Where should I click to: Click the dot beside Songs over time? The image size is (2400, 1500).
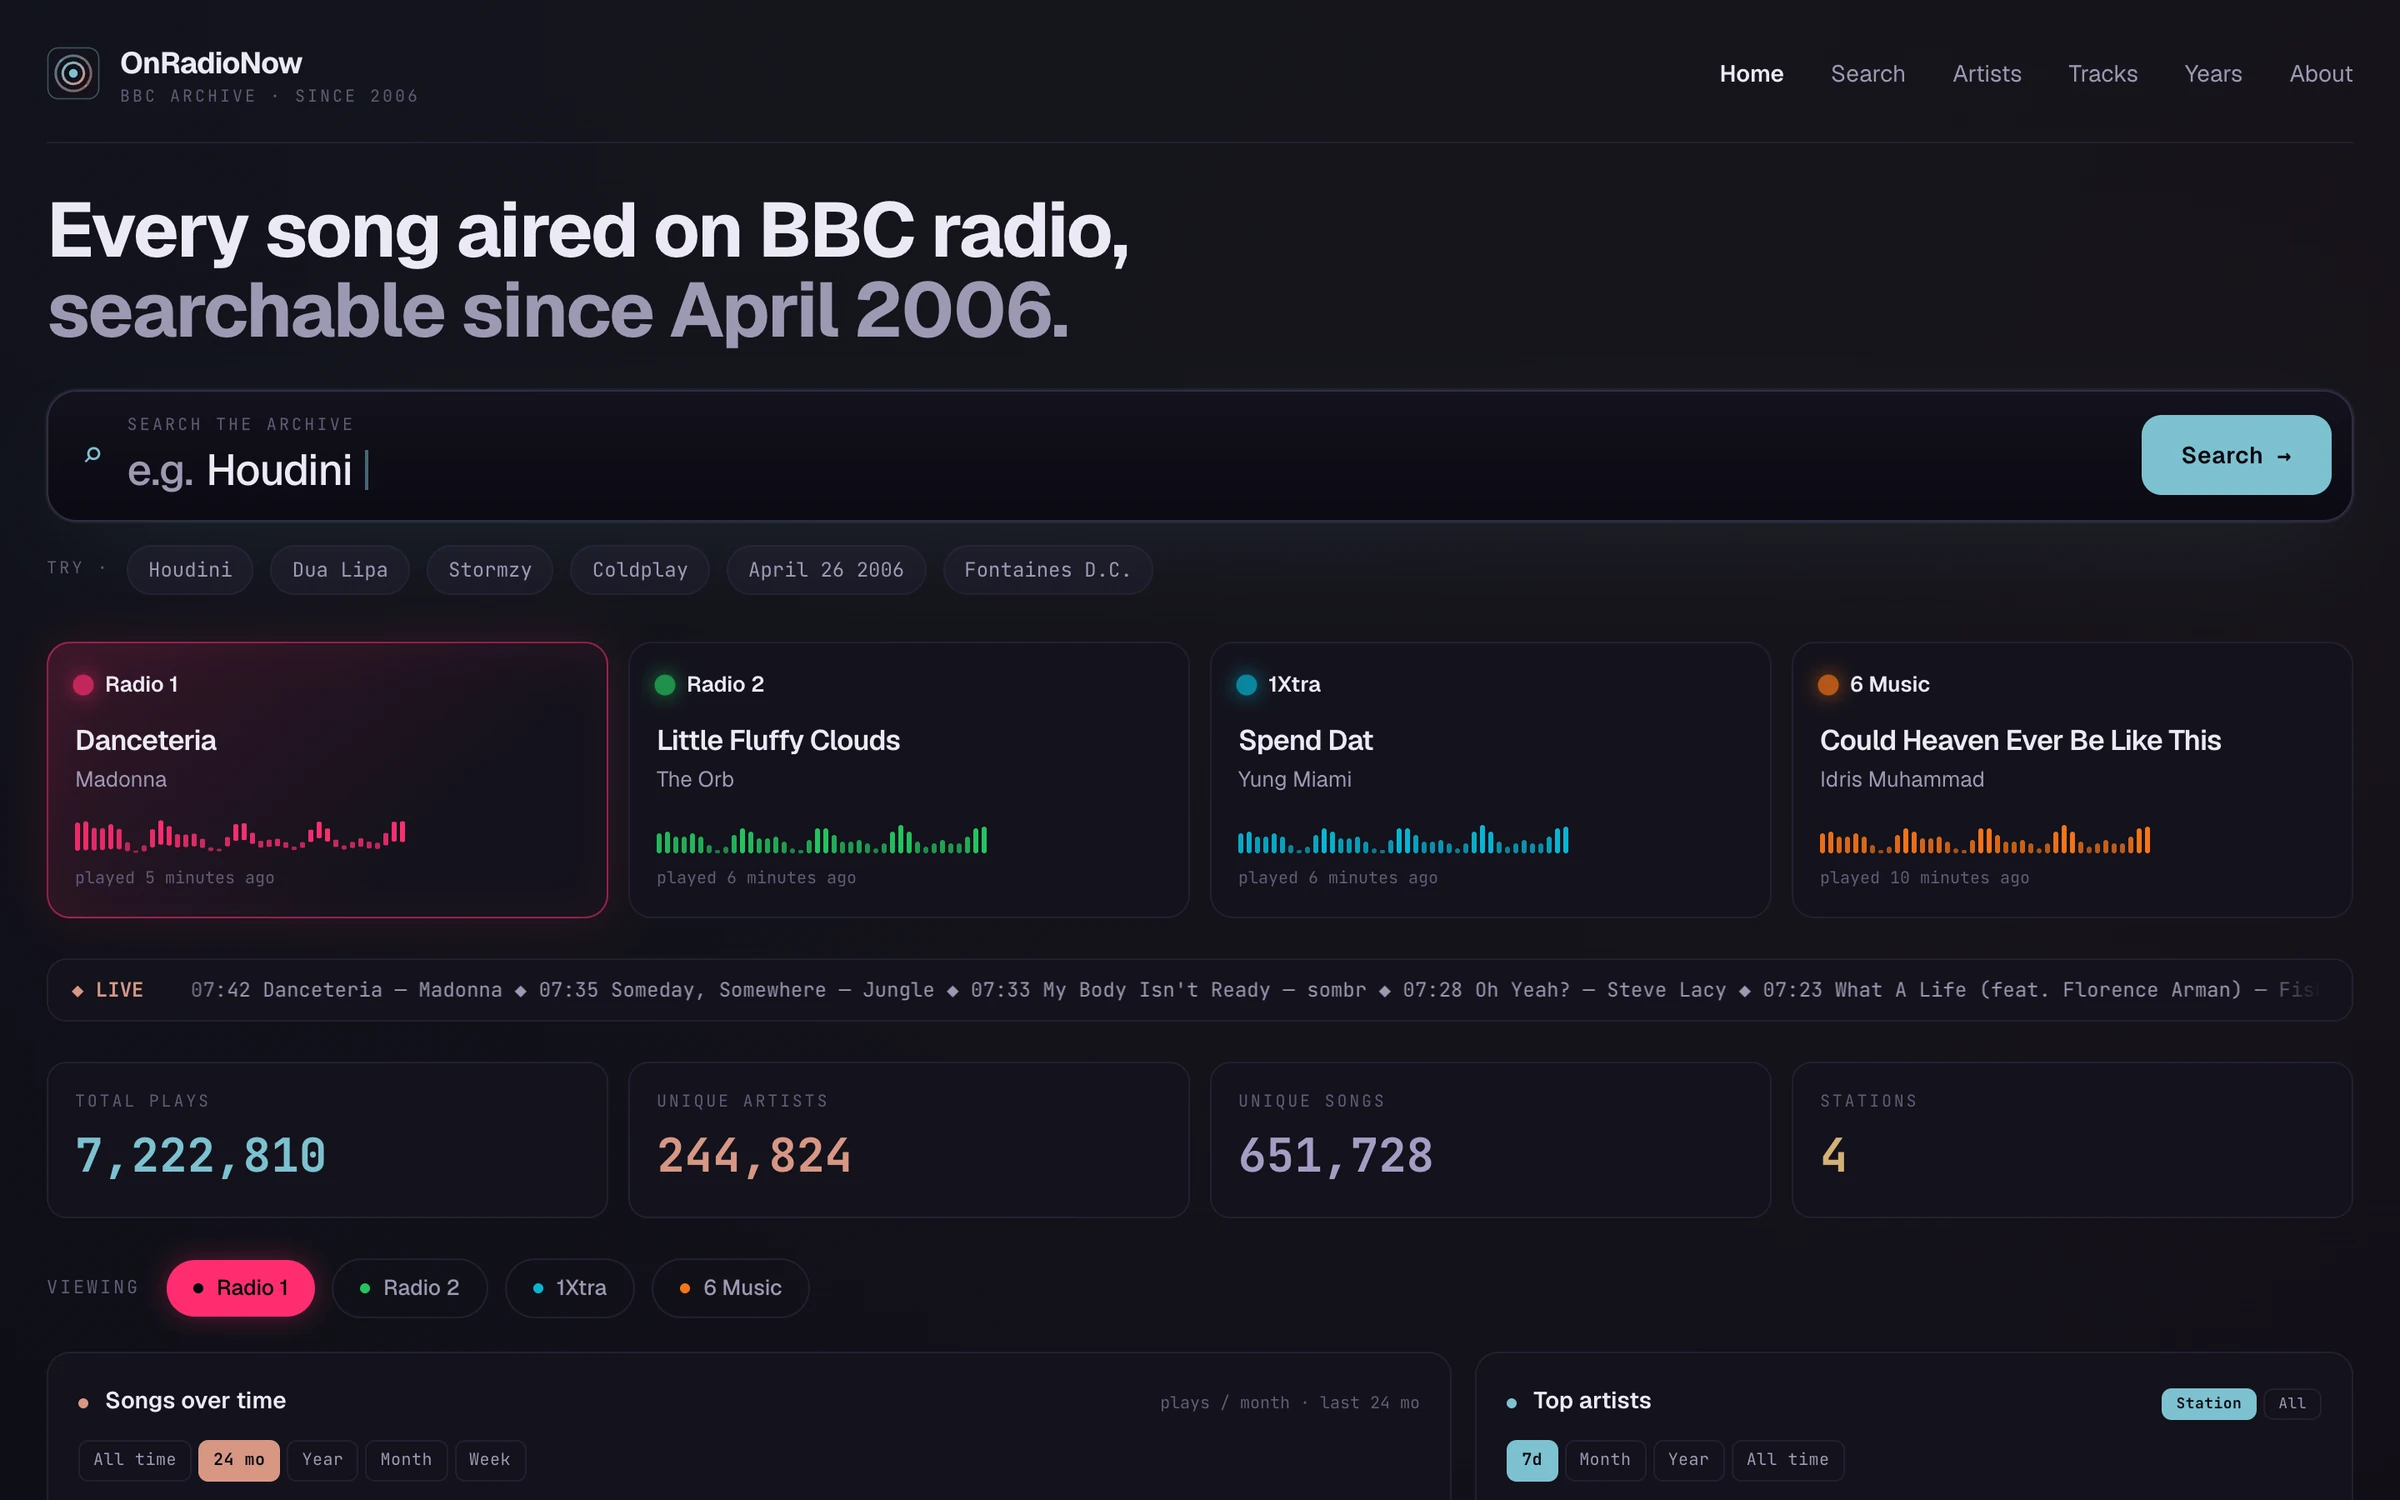point(83,1403)
